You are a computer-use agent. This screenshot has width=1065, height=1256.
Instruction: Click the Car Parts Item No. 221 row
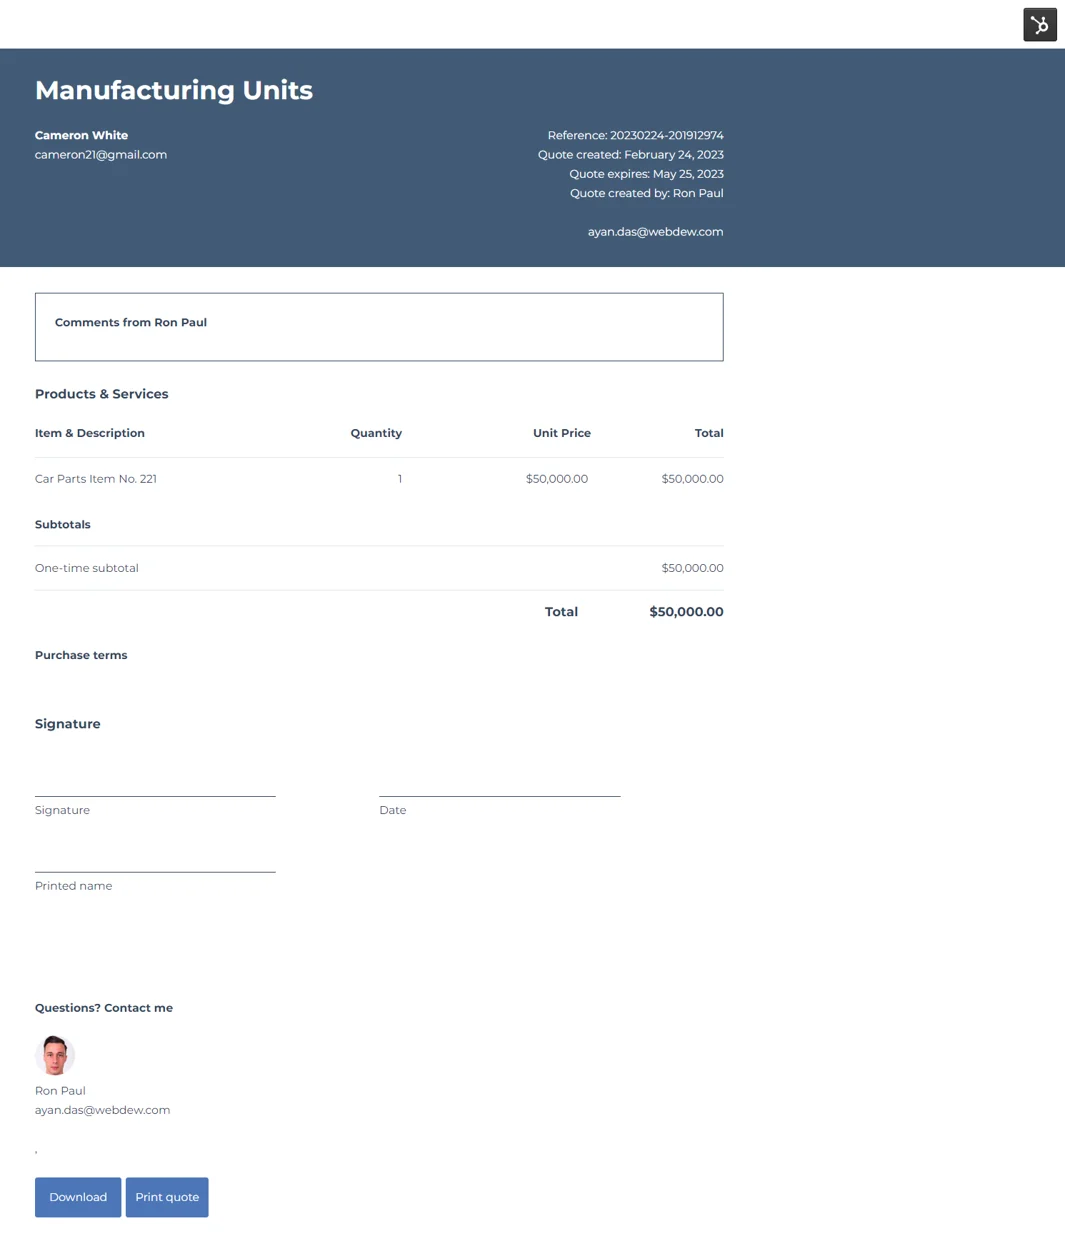pyautogui.click(x=95, y=478)
